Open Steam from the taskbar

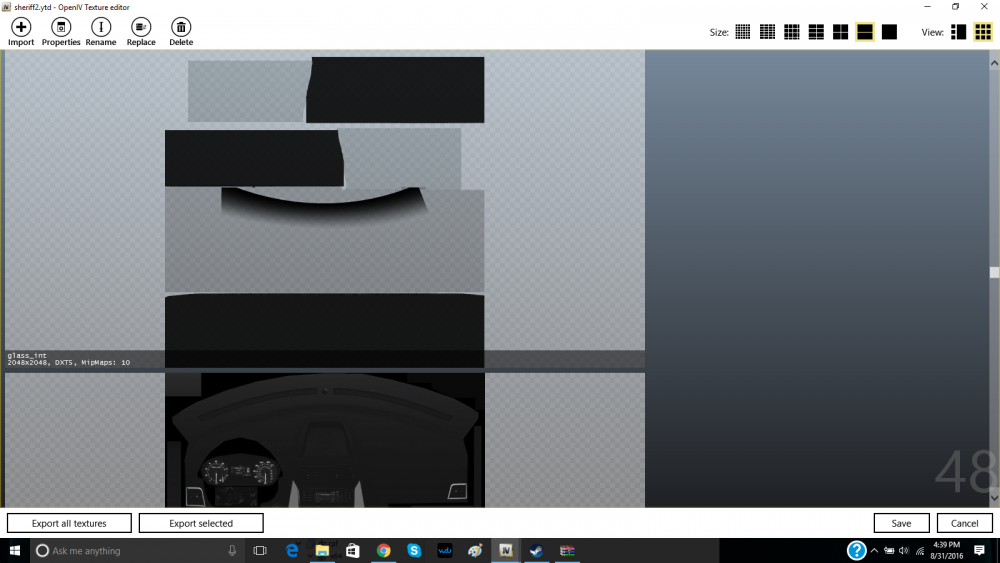point(536,551)
